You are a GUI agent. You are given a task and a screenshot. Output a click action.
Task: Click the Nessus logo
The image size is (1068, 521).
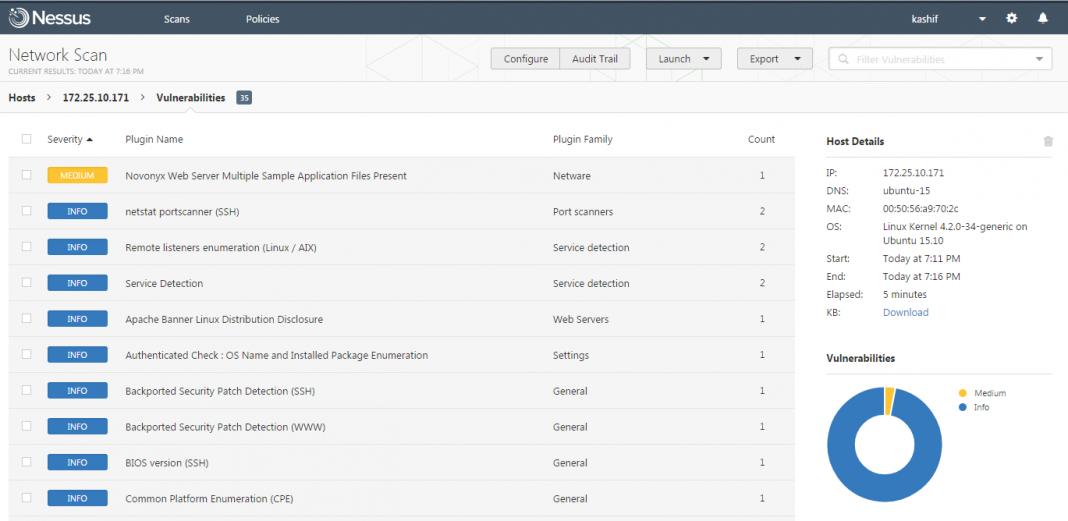[x=50, y=18]
